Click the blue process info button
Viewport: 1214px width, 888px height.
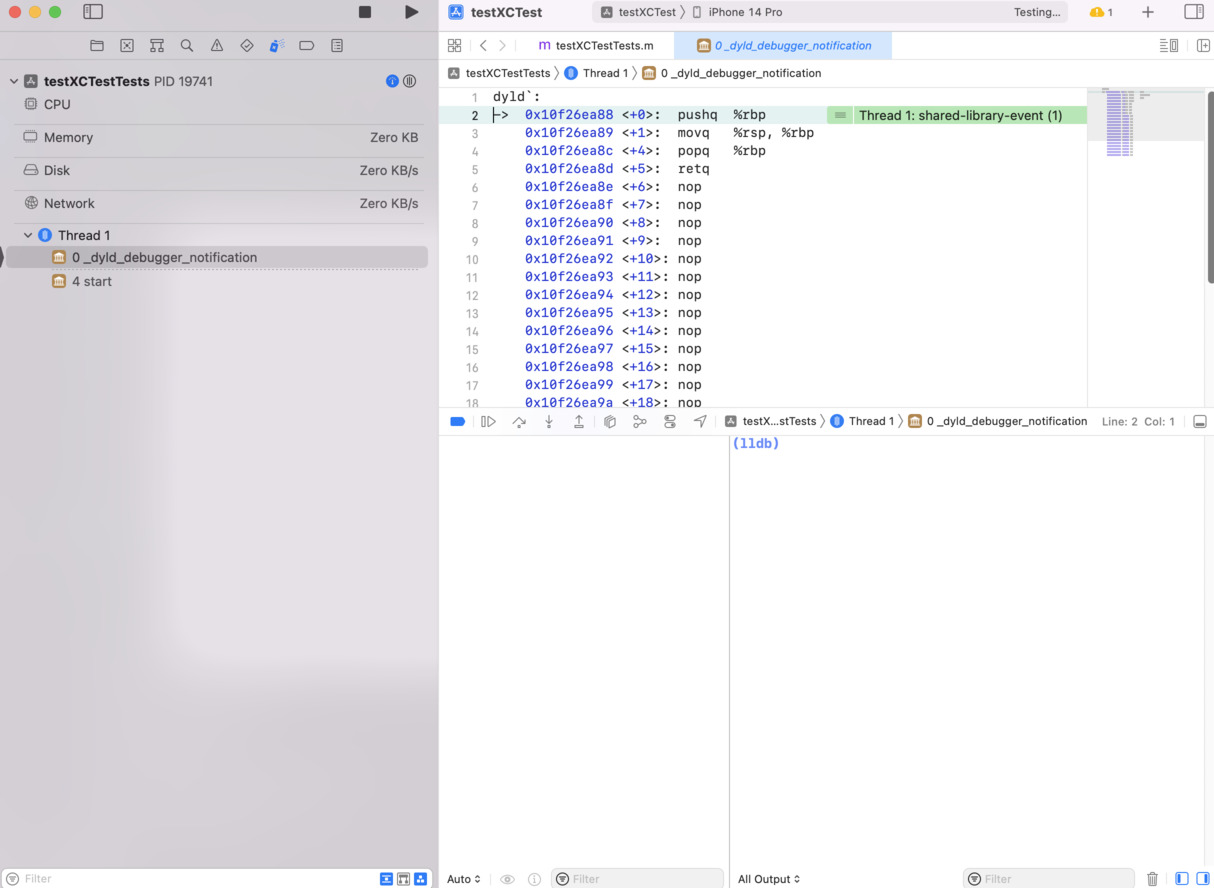point(392,81)
